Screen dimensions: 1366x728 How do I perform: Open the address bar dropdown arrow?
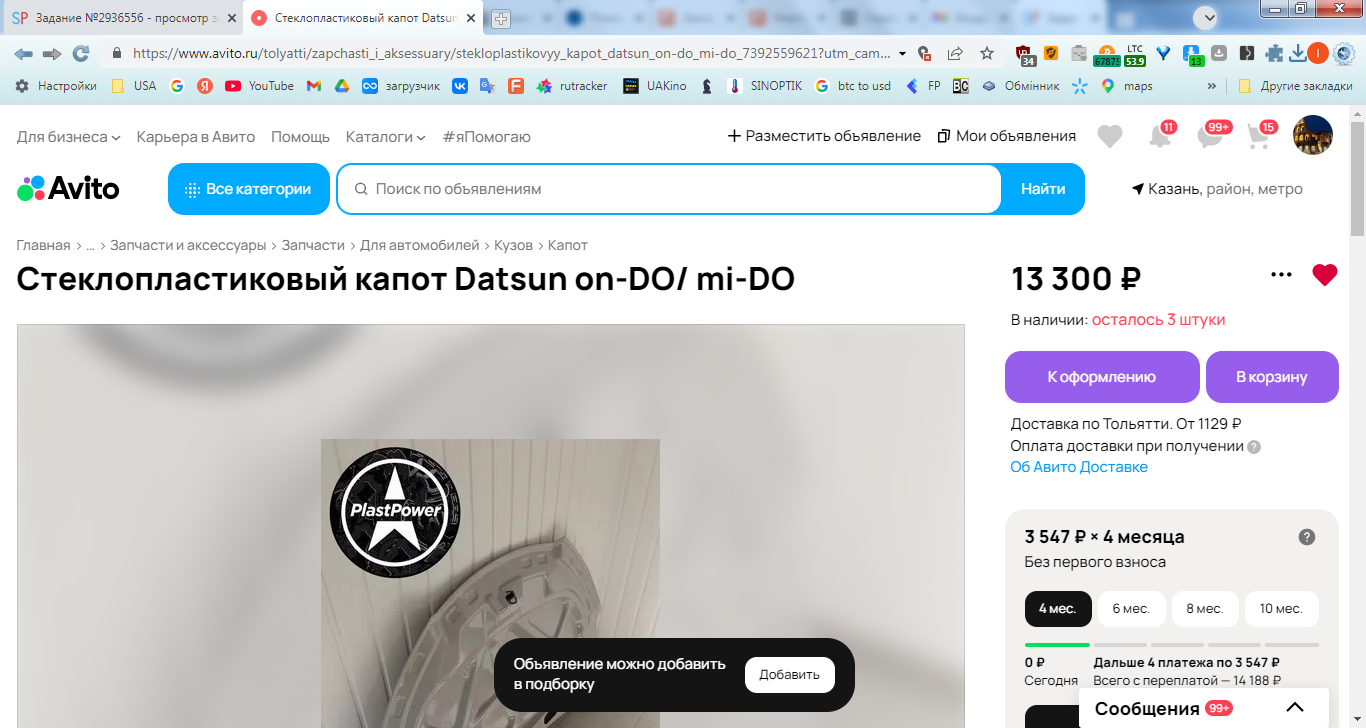[903, 53]
